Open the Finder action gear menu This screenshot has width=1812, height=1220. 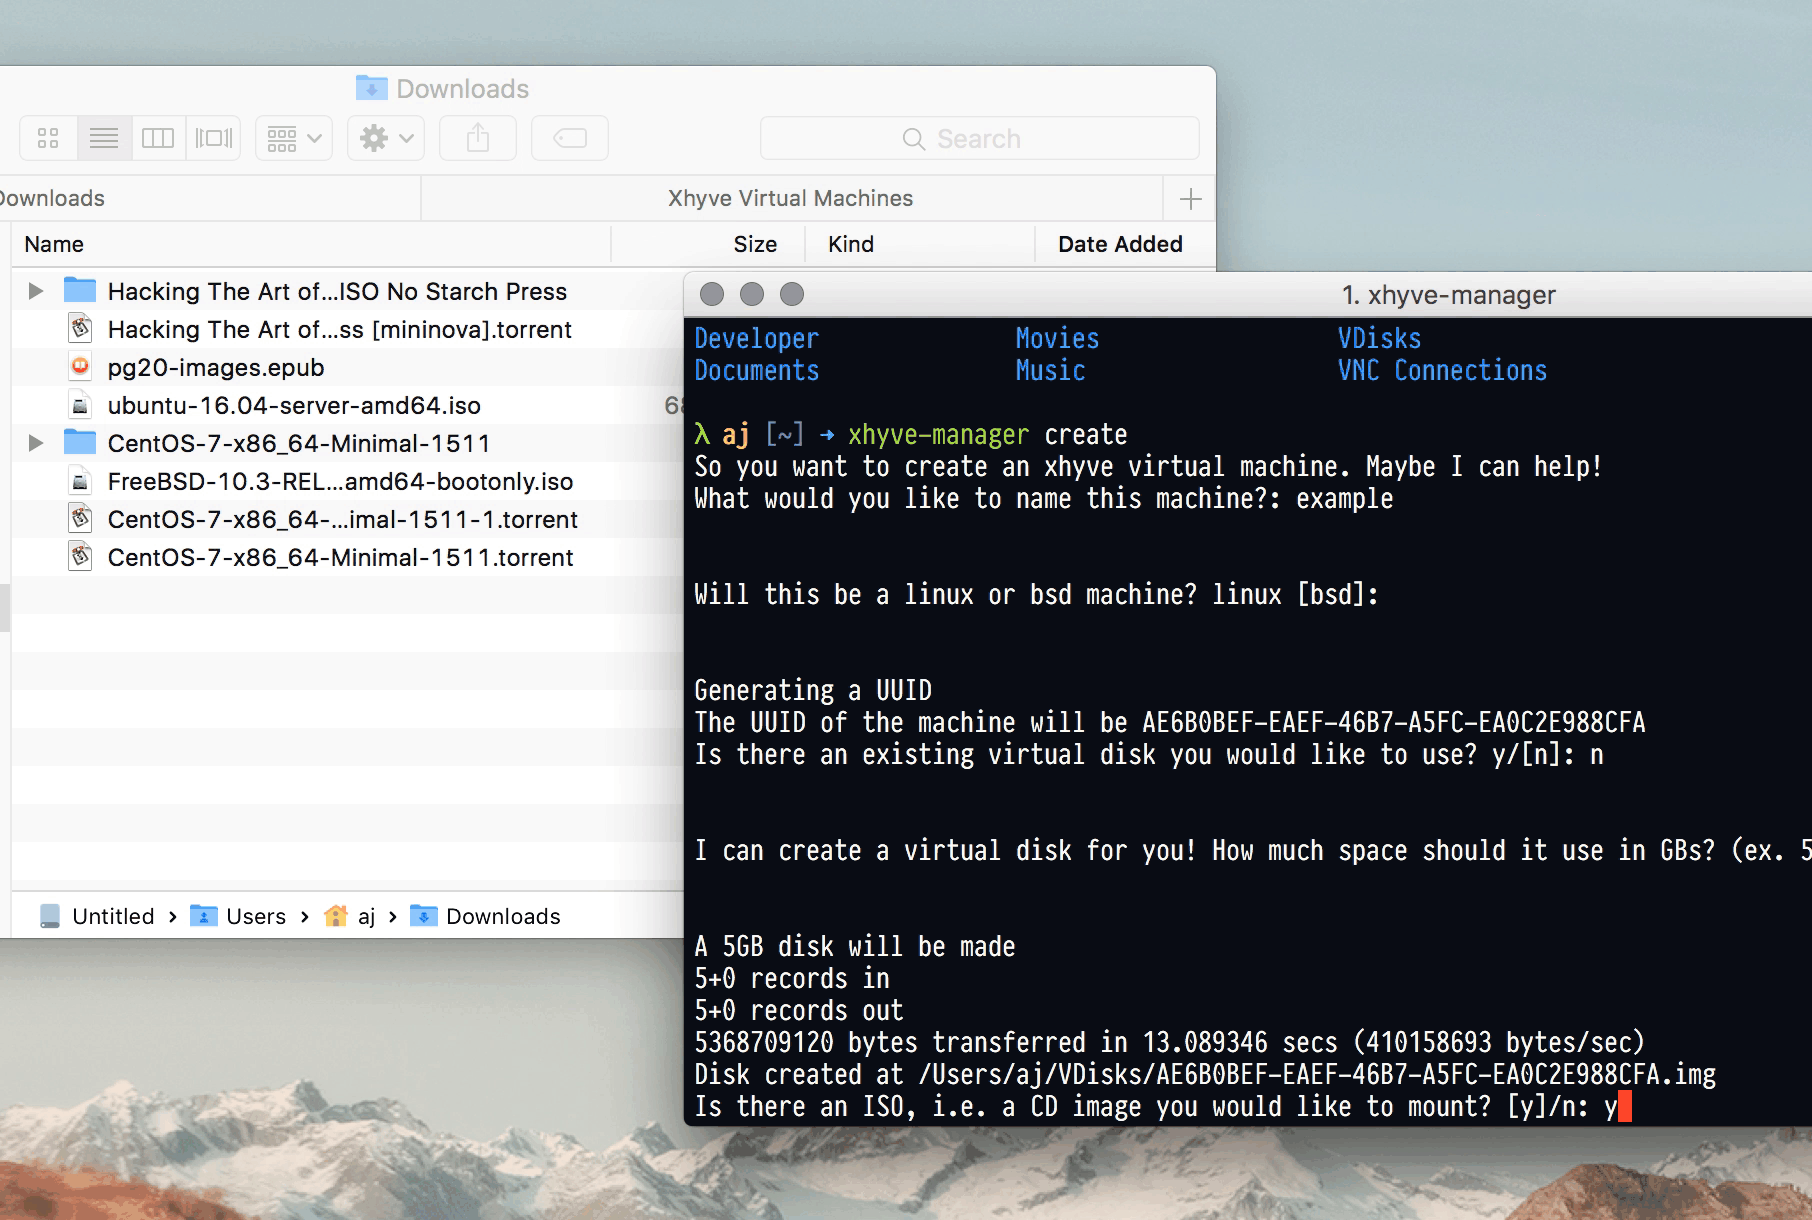386,138
